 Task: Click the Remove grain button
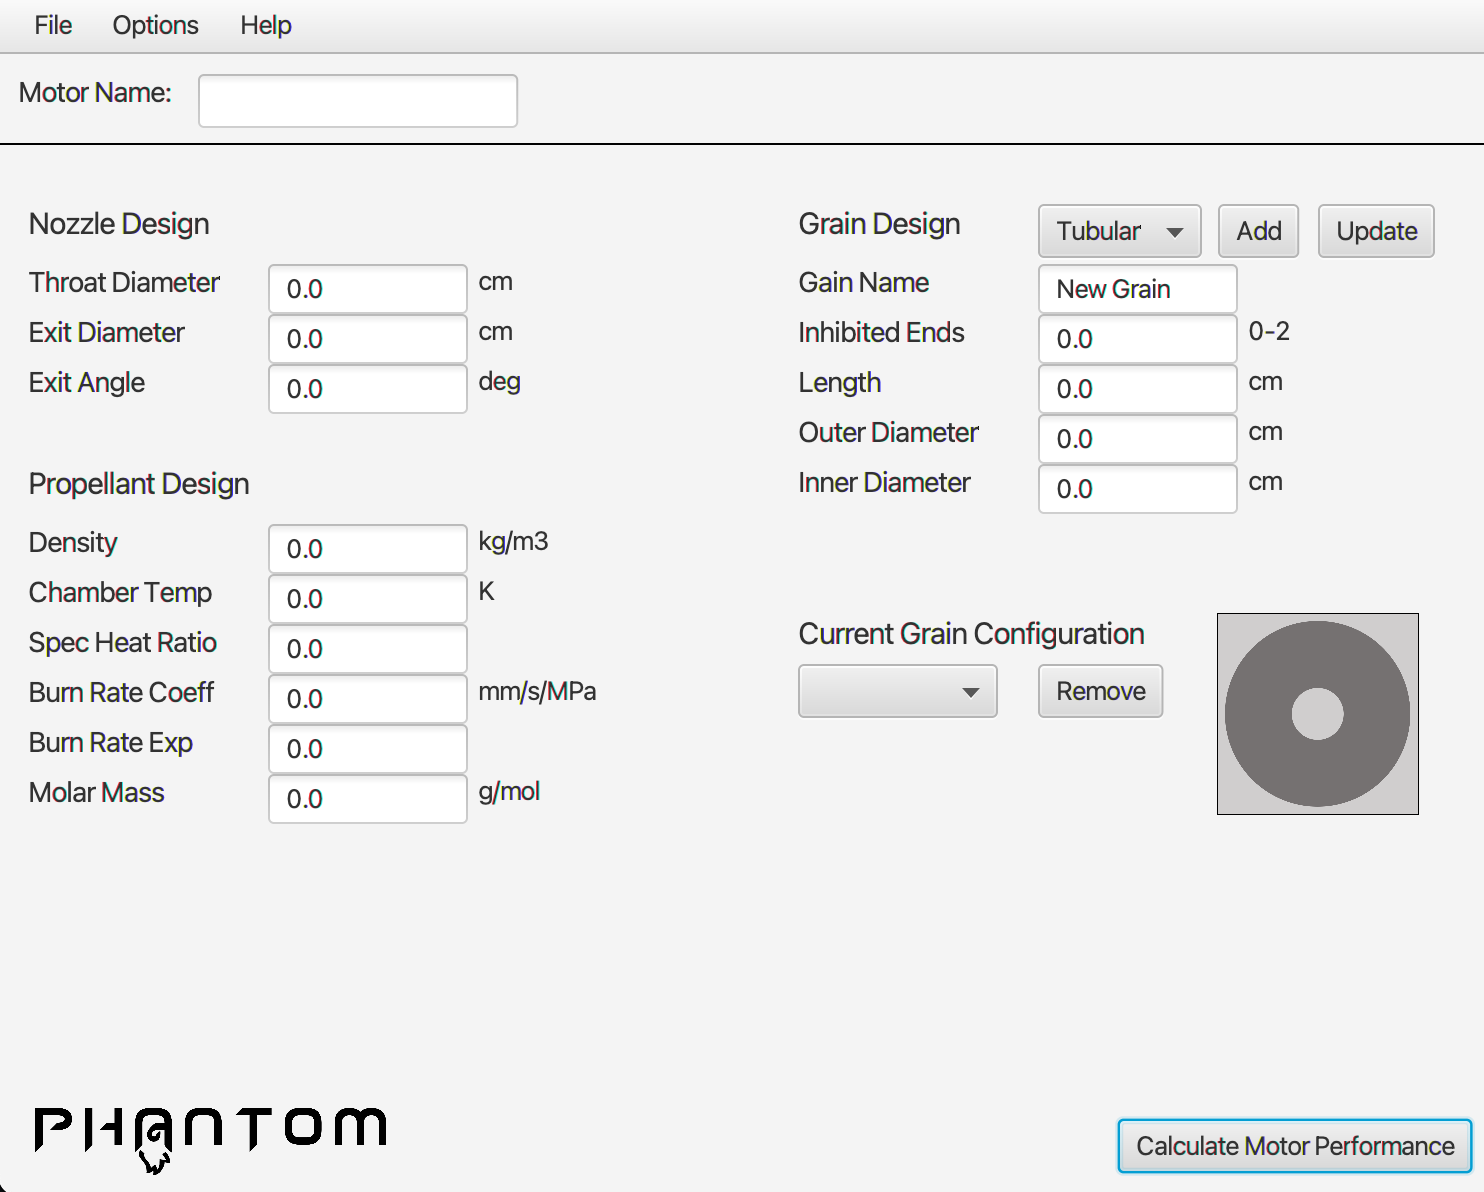coord(1101,691)
